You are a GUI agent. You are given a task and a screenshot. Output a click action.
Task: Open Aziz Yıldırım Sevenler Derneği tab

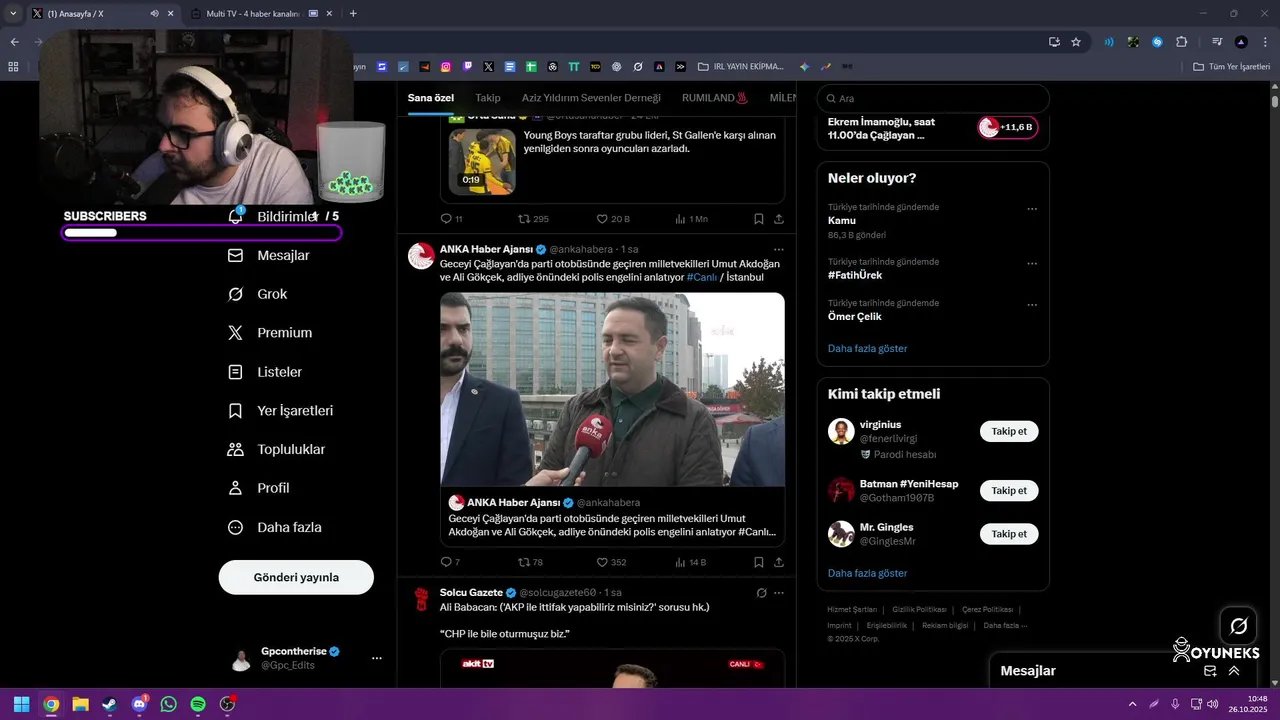click(591, 98)
